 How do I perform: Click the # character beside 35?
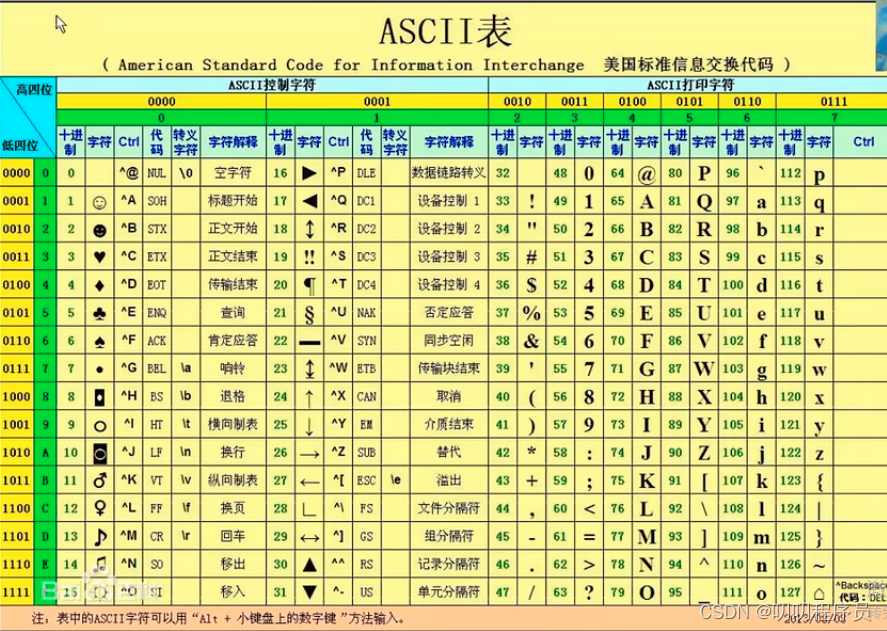click(531, 257)
